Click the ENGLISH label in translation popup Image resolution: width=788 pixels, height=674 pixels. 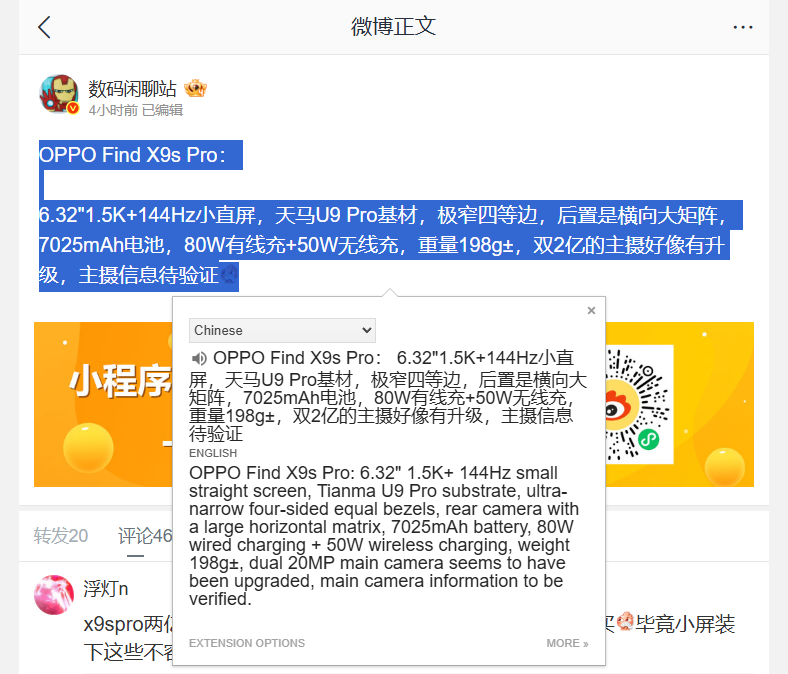213,453
